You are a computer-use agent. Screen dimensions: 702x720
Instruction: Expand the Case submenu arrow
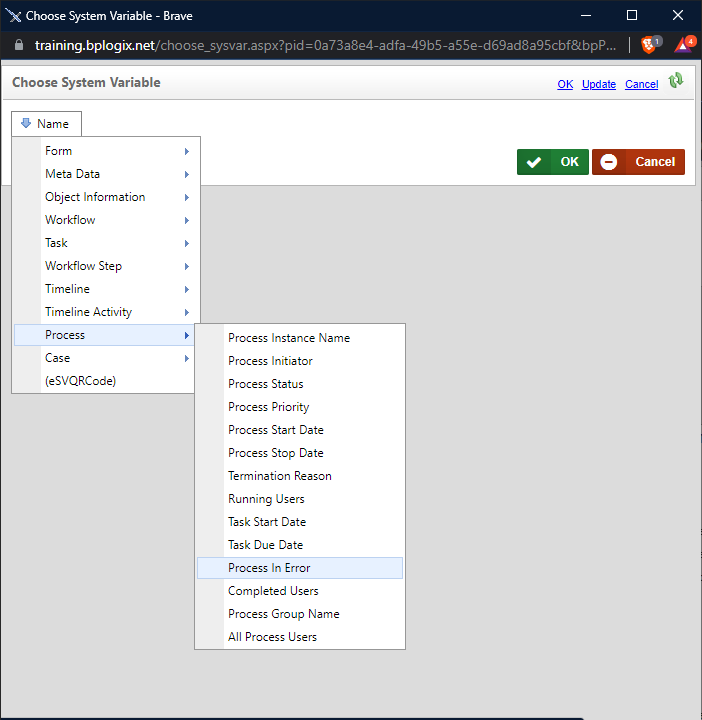187,358
